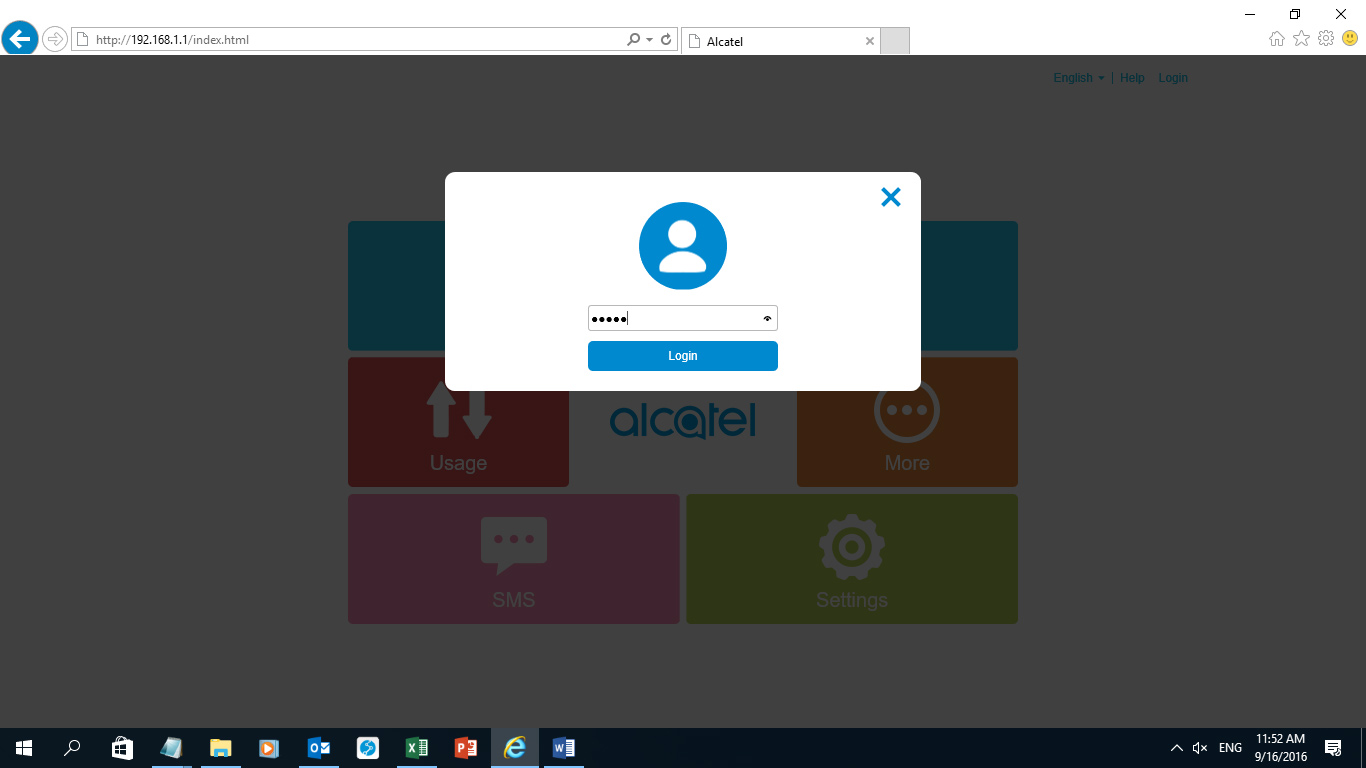This screenshot has width=1366, height=768.
Task: Click the smiley feedback icon
Action: (1350, 39)
